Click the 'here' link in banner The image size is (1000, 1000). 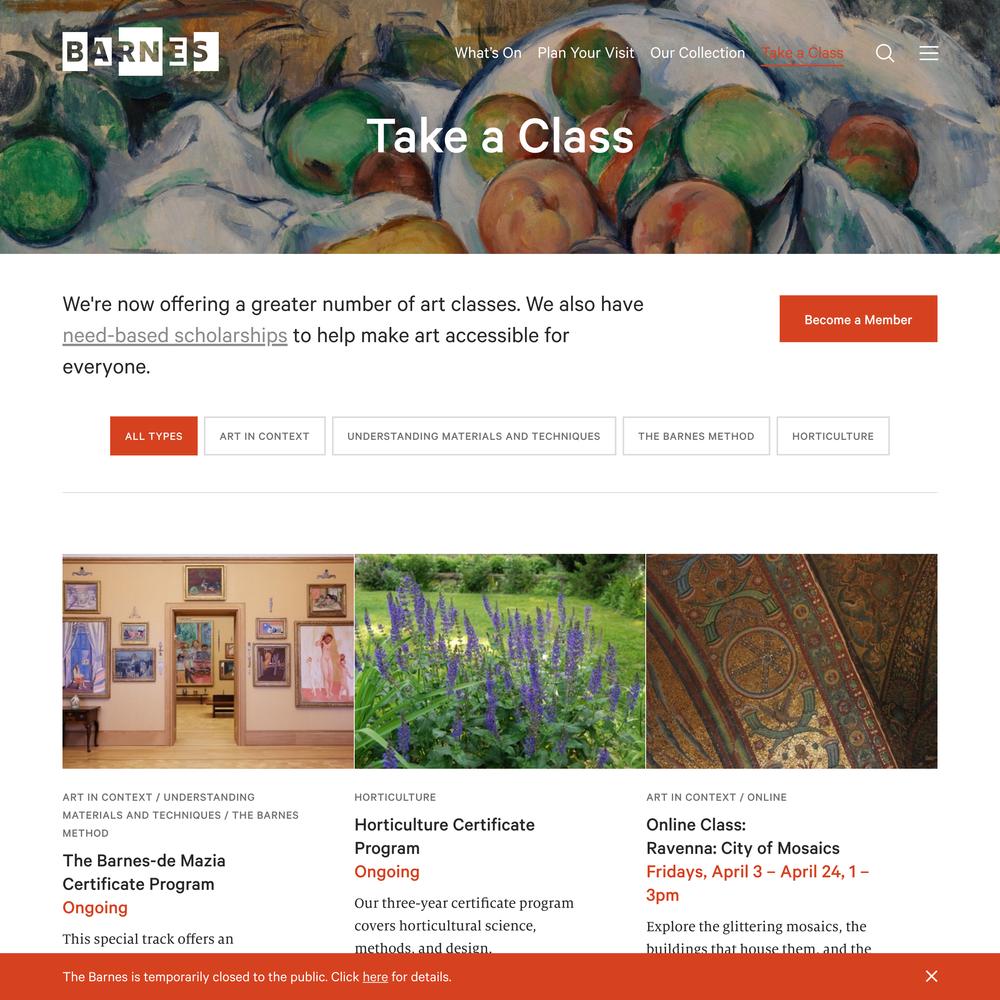(375, 977)
